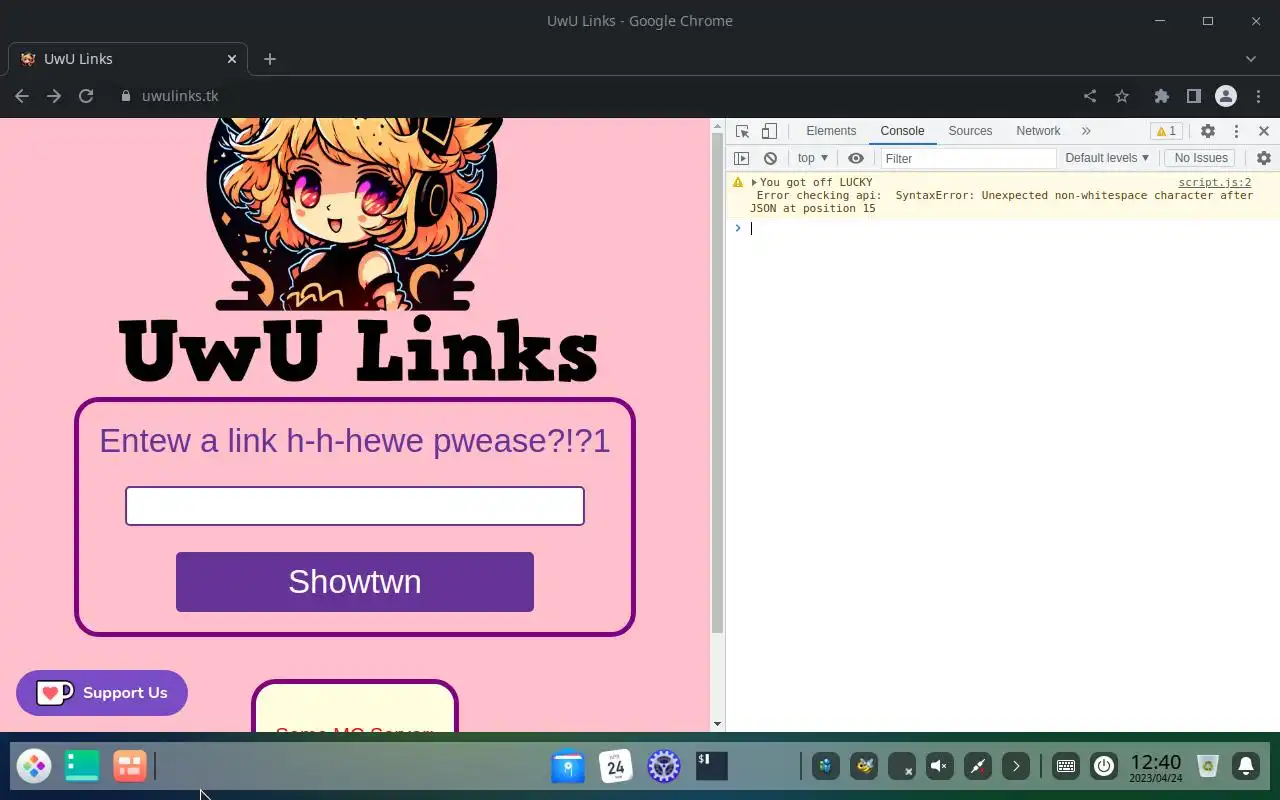Open the terminal dock icon
This screenshot has width=1280, height=800.
pyautogui.click(x=712, y=767)
